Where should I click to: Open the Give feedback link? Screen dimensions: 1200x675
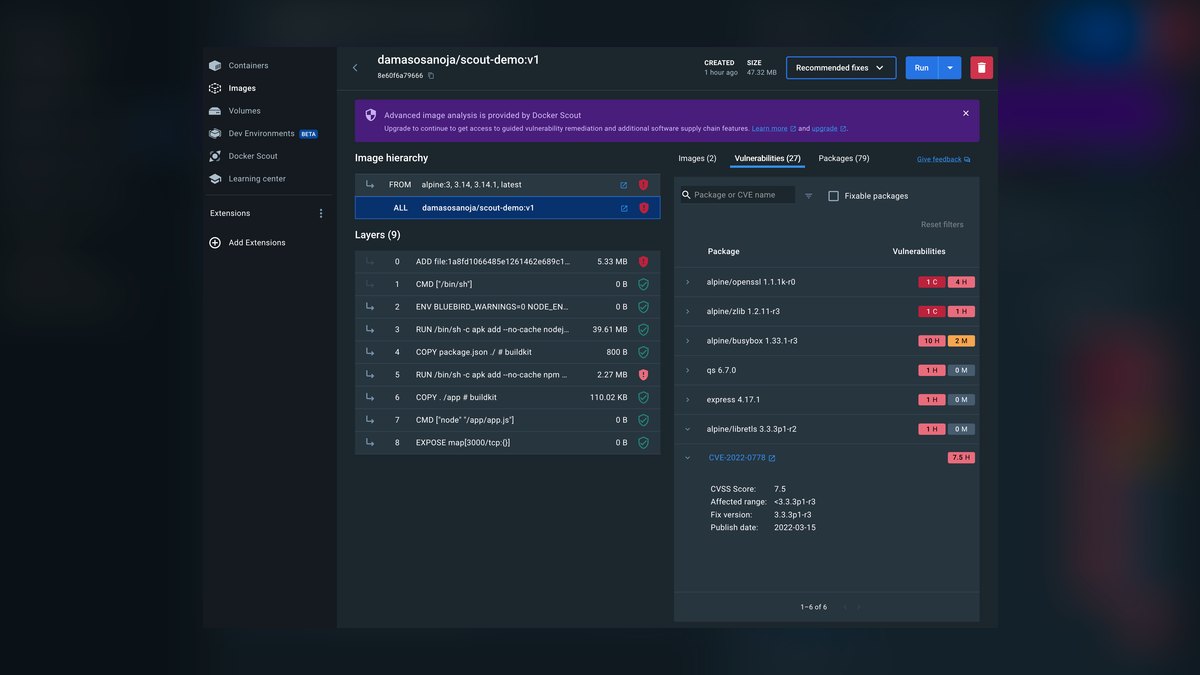coord(943,160)
